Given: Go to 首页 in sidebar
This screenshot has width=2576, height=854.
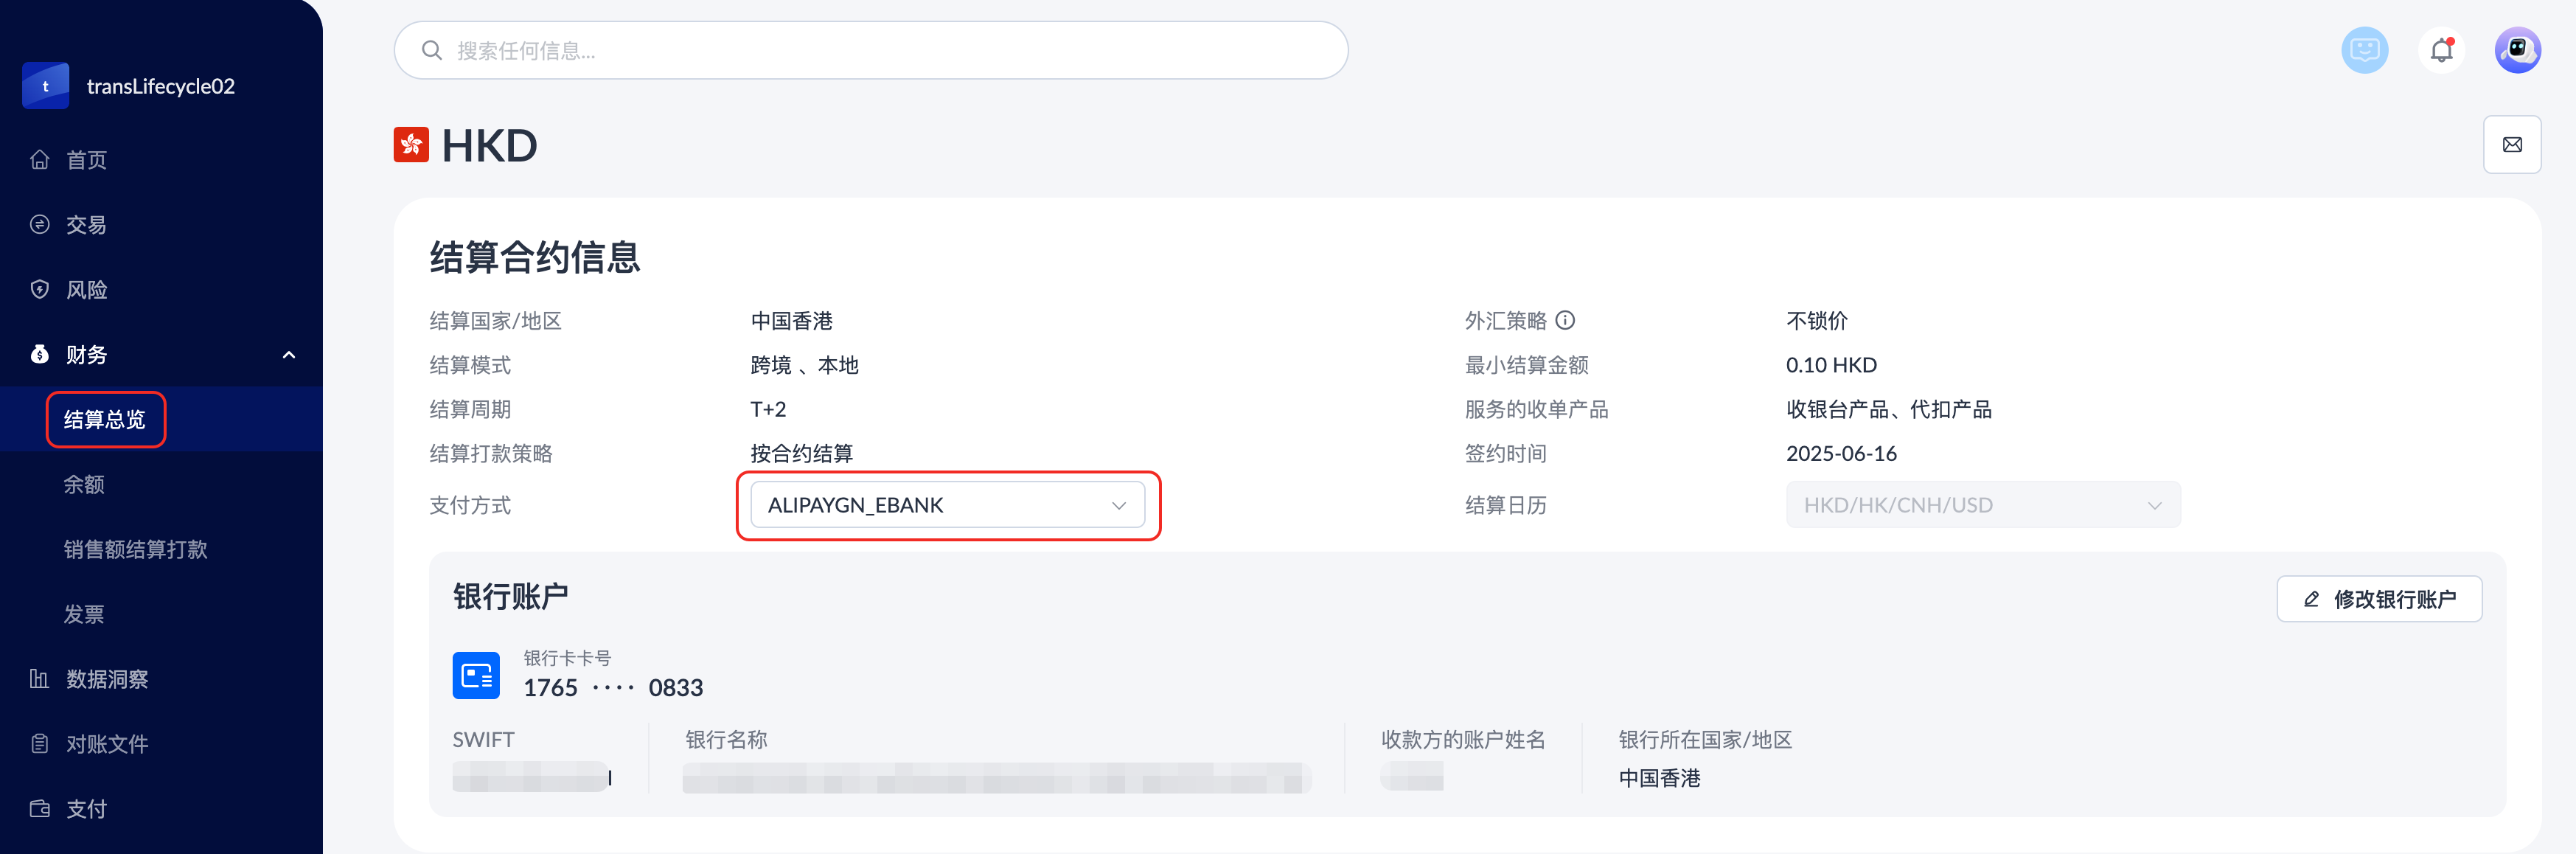Looking at the screenshot, I should [86, 160].
